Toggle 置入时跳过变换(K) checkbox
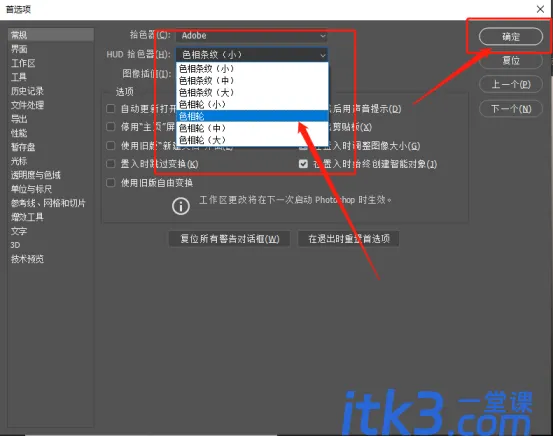 (111, 164)
